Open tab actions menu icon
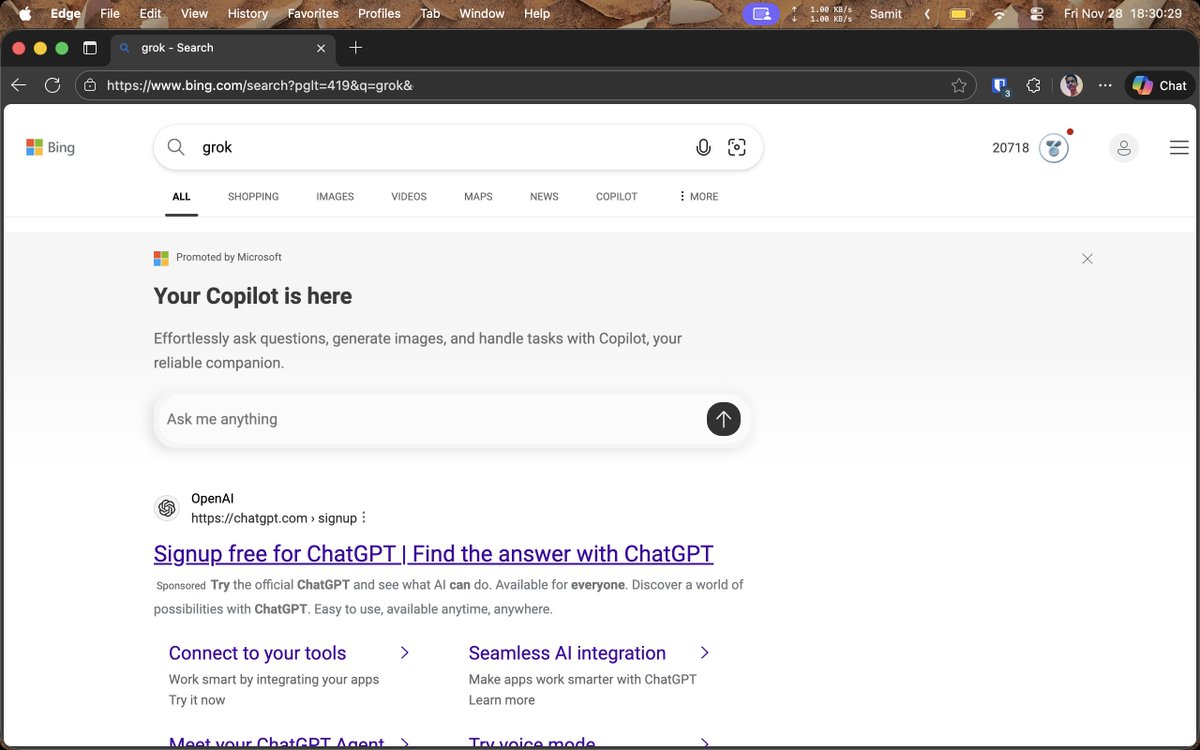Screen dimensions: 1200x750 [90, 48]
